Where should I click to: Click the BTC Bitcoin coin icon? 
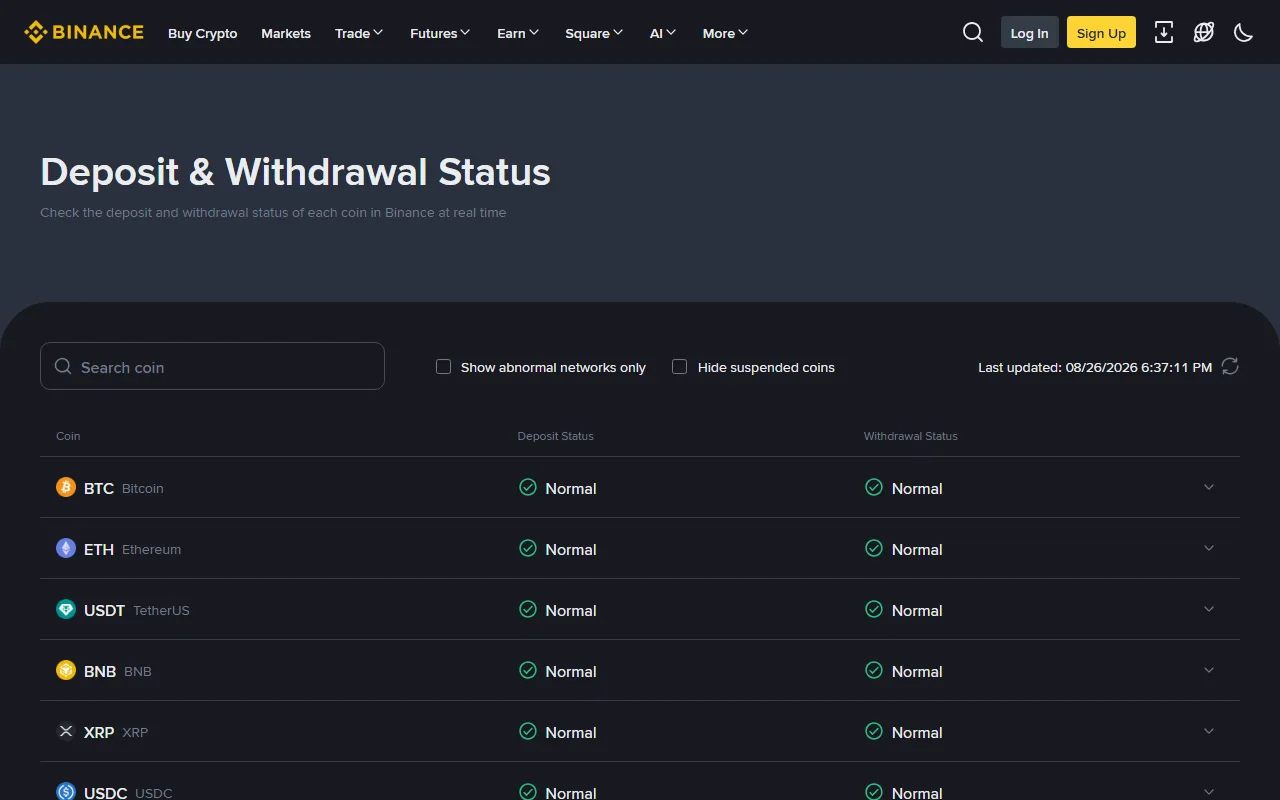66,488
